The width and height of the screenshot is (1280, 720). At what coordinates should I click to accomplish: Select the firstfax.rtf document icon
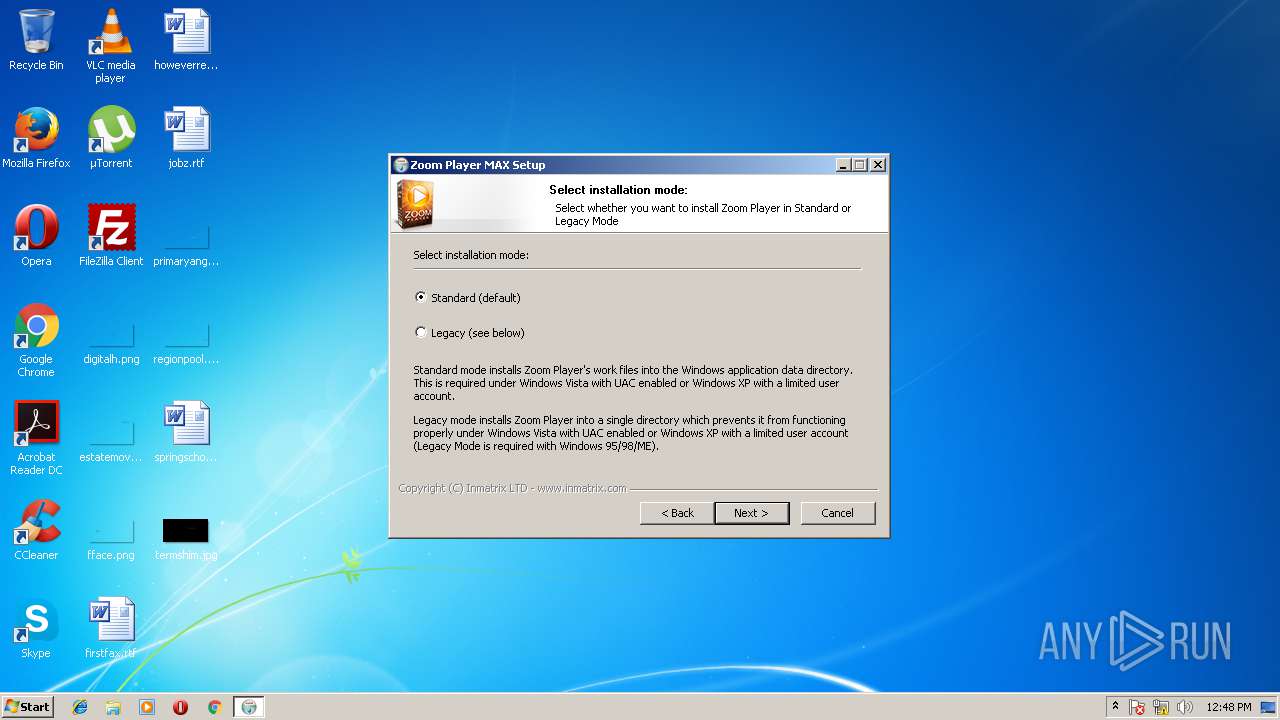[111, 628]
